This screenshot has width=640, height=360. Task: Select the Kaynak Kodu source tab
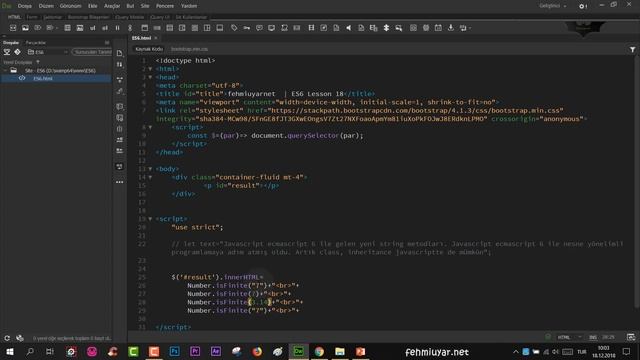(x=149, y=49)
